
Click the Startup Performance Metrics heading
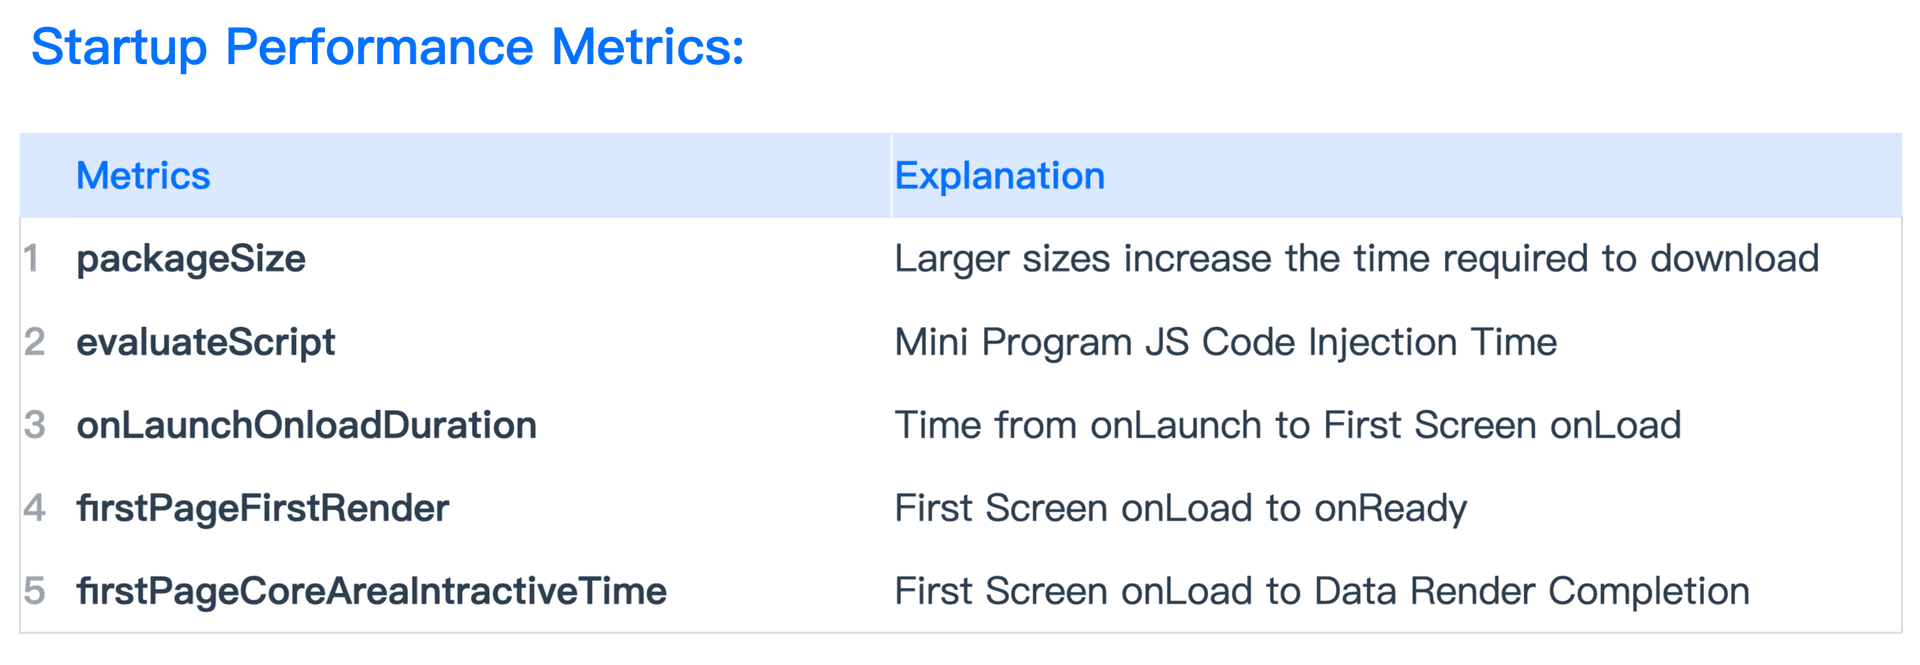pos(388,47)
